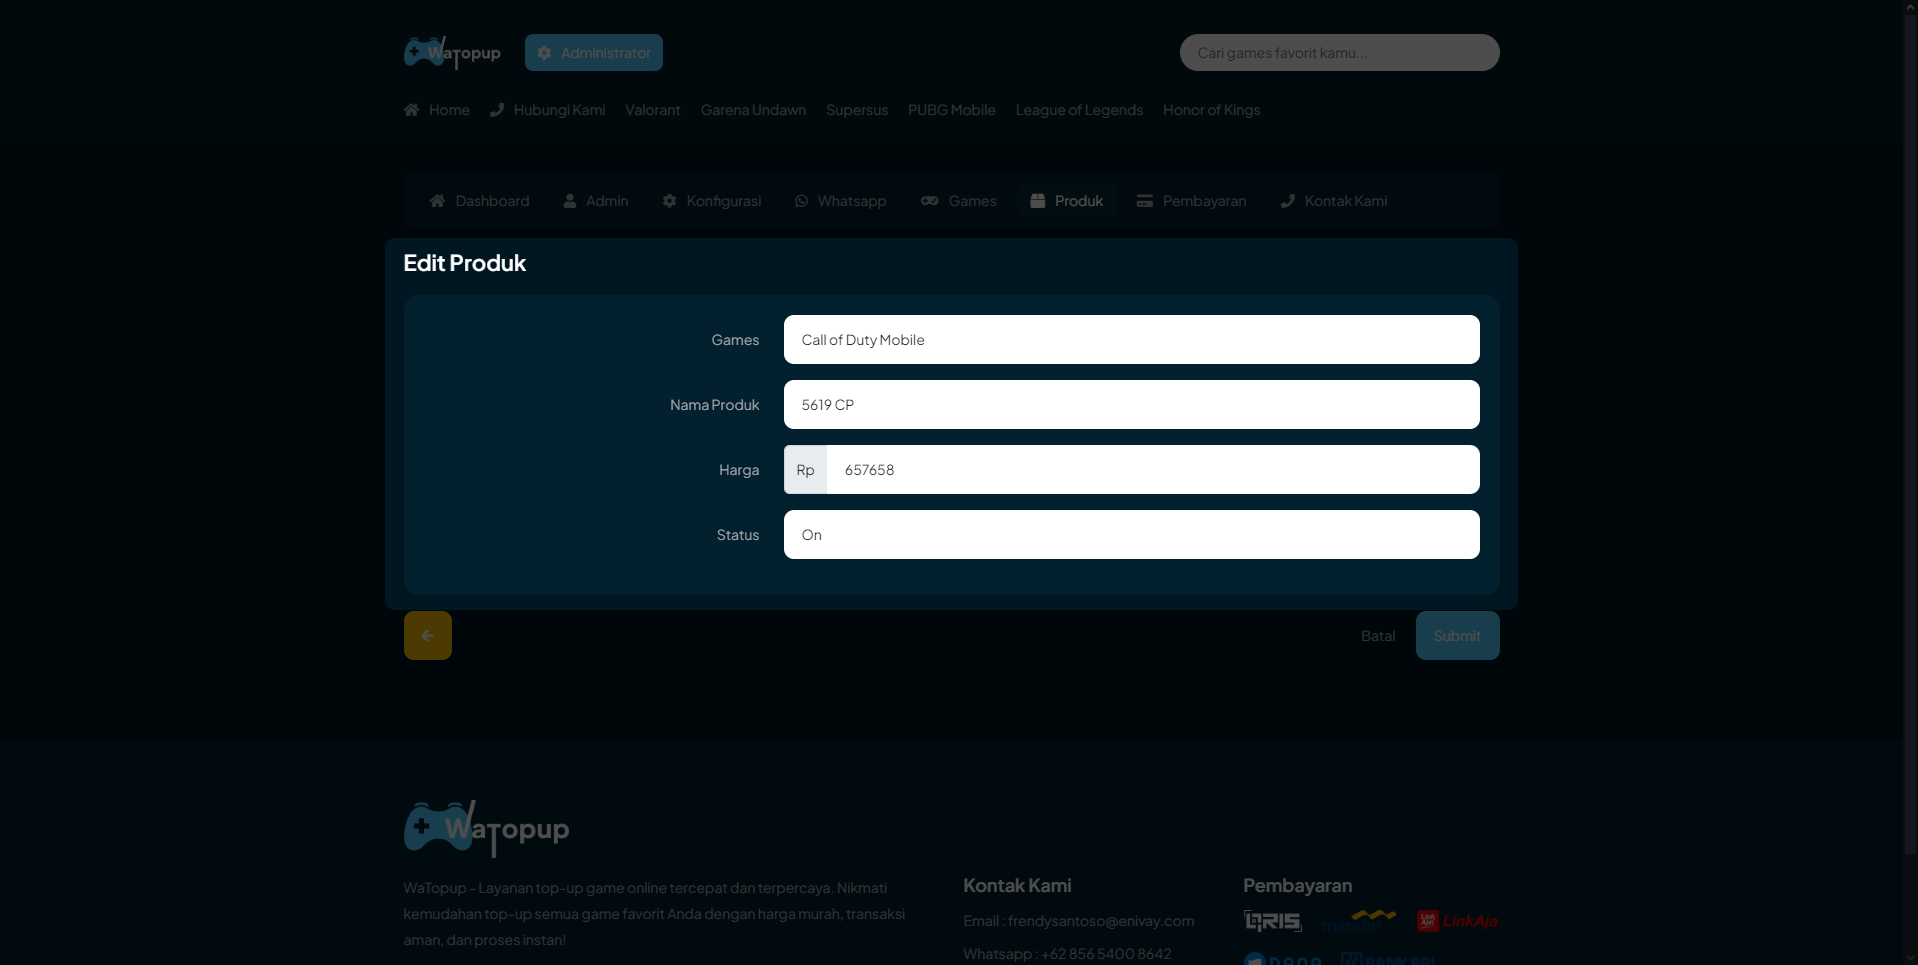The height and width of the screenshot is (965, 1918).
Task: Click the QRIS payment logo
Action: [1273, 921]
